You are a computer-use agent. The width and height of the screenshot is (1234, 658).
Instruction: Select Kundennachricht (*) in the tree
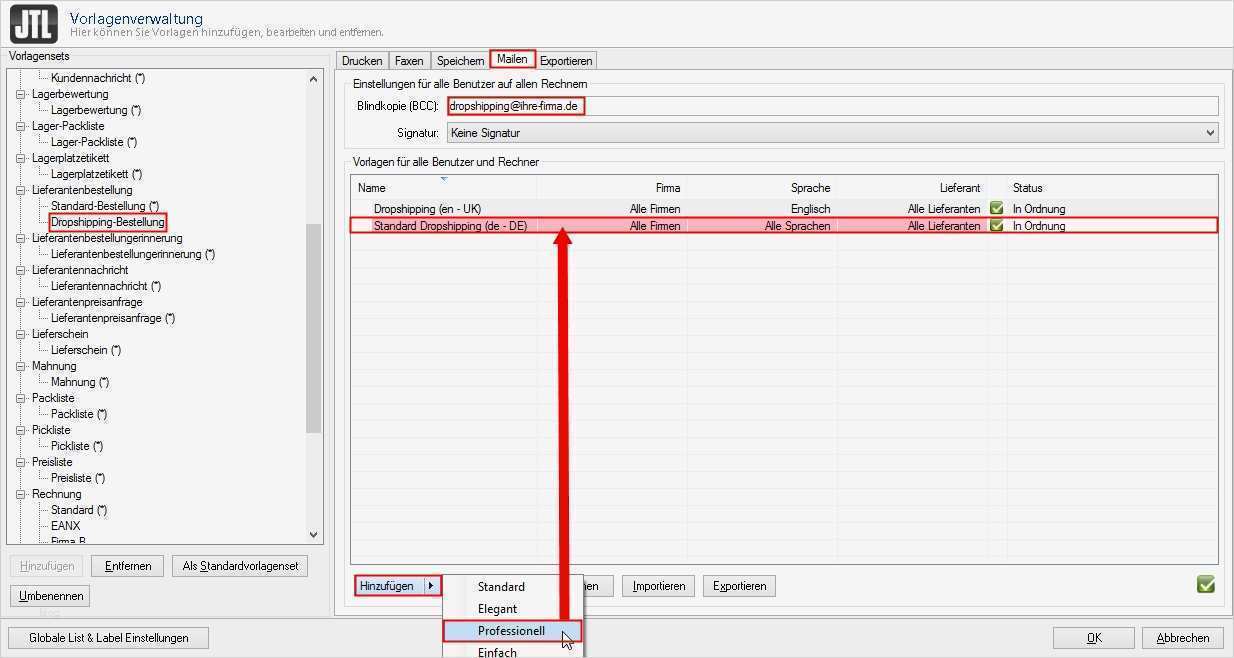tap(98, 78)
